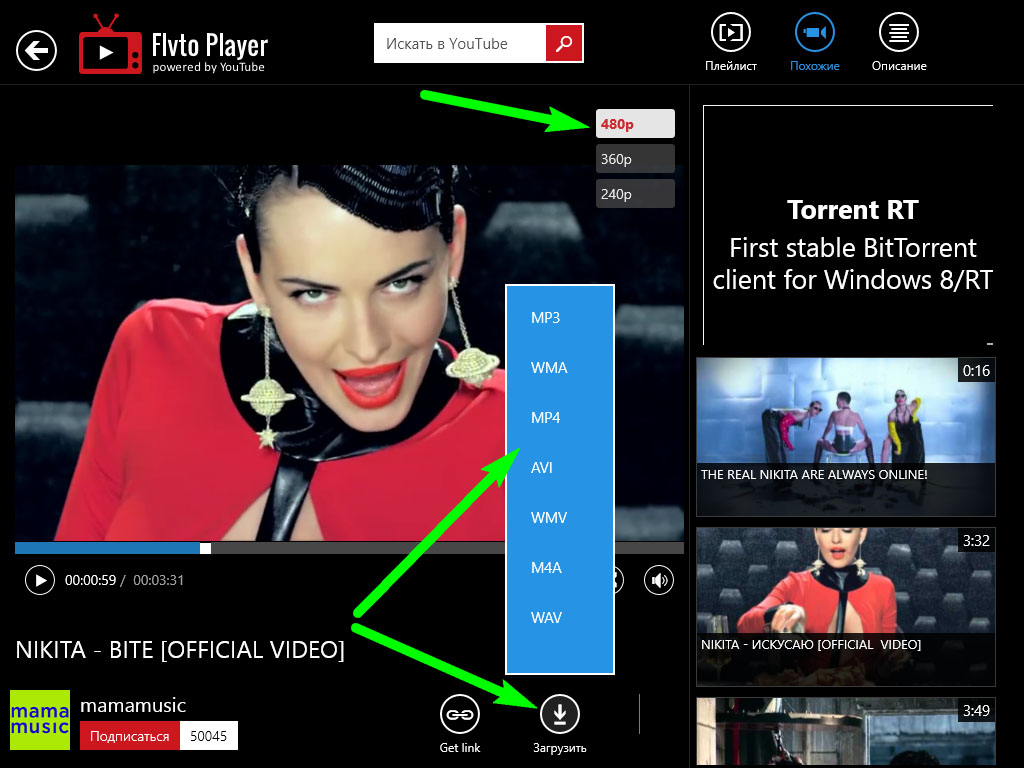Open the mamamusic channel avatar
This screenshot has width=1024, height=768.
coord(40,720)
